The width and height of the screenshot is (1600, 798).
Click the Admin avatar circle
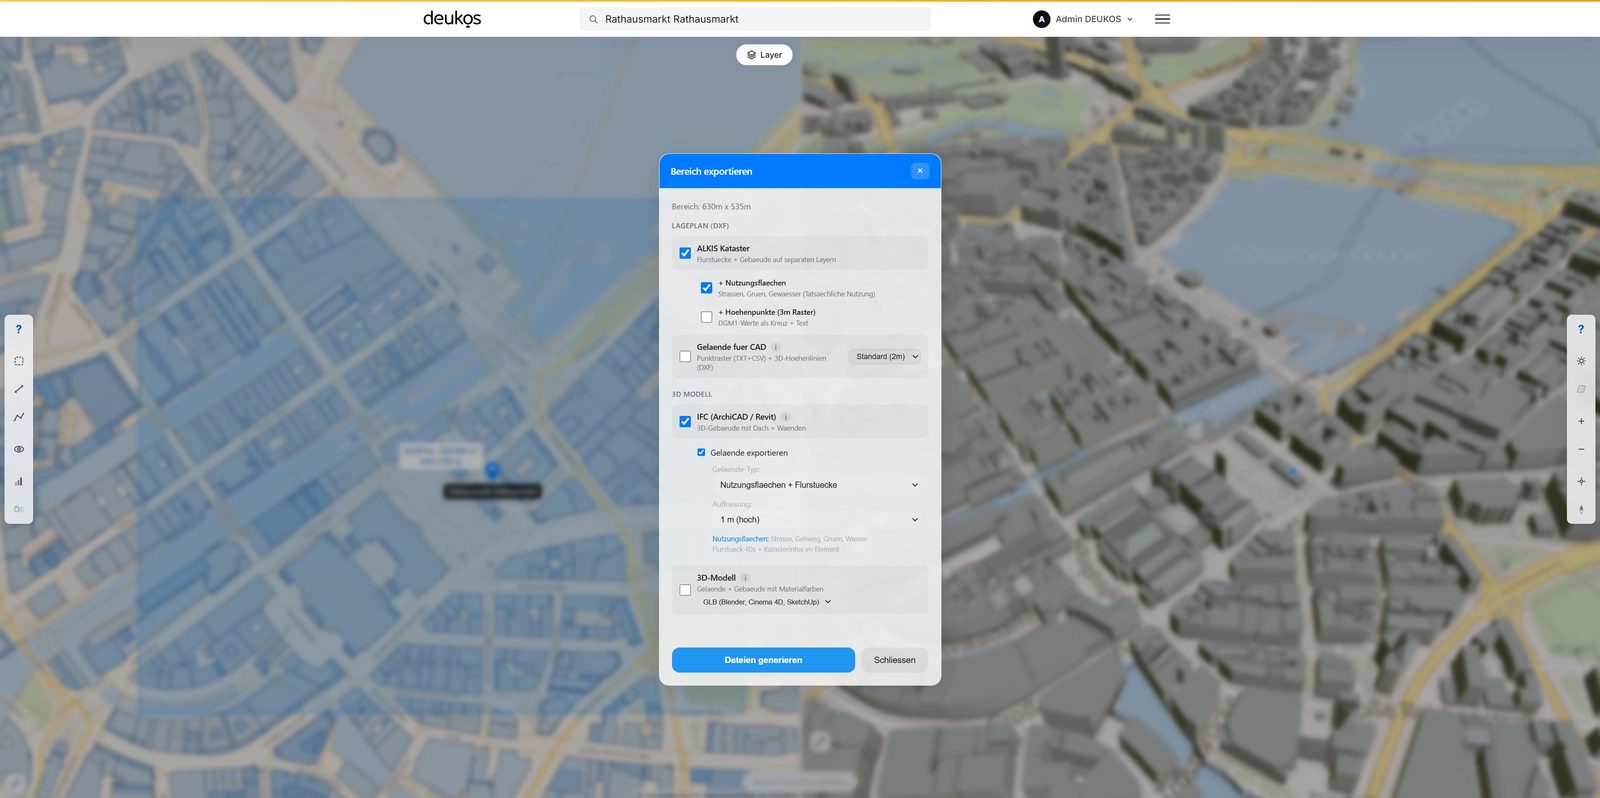(x=1041, y=19)
